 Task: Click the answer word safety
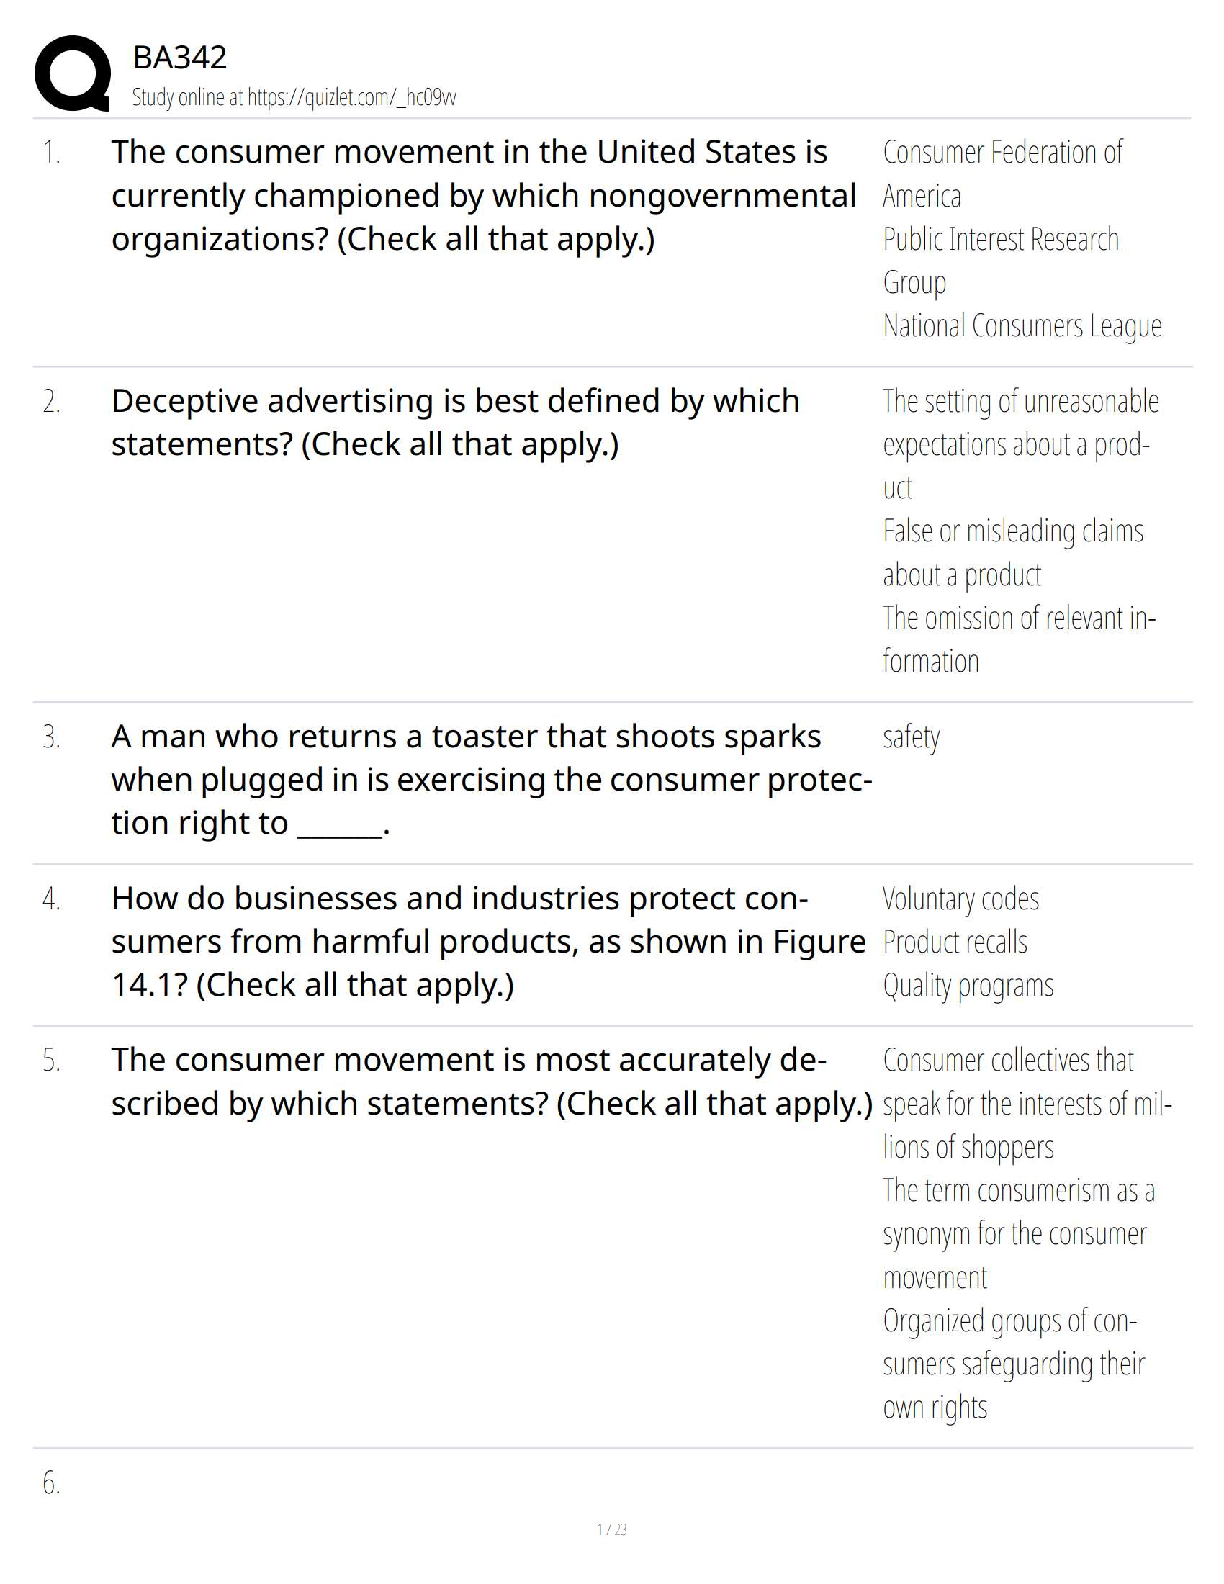pyautogui.click(x=911, y=737)
